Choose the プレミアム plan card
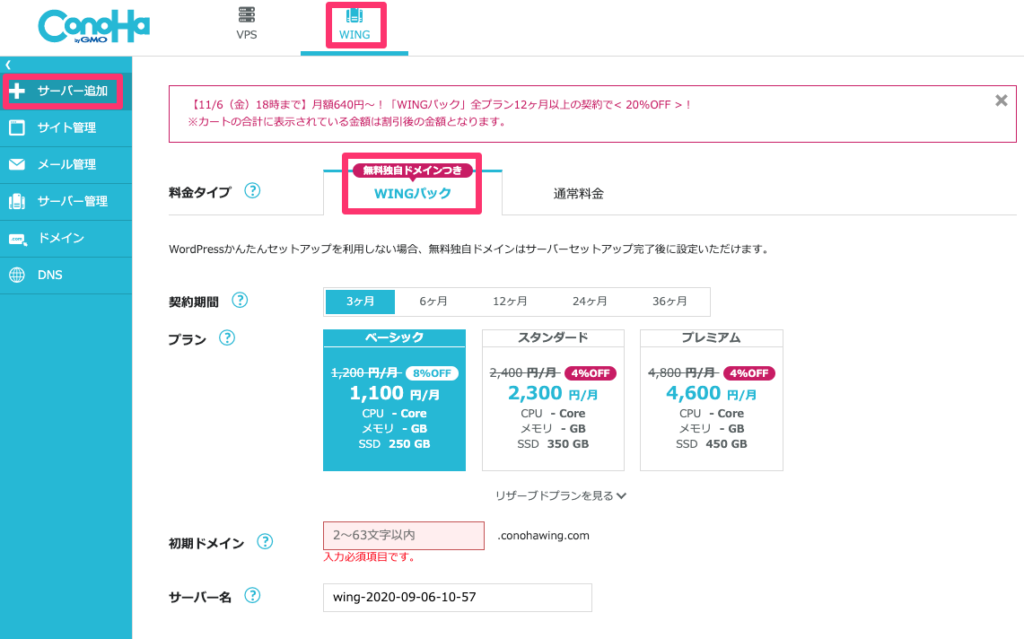 (711, 400)
